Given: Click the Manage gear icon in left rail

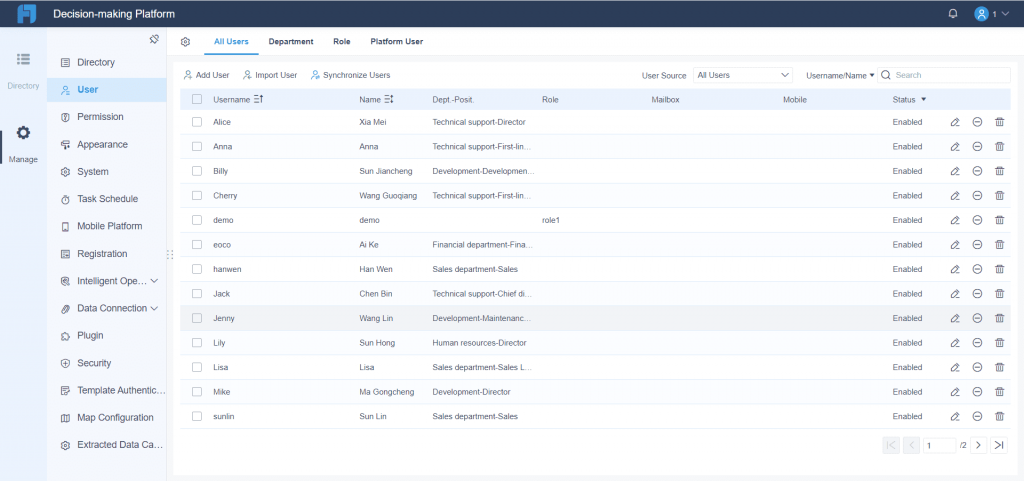Looking at the screenshot, I should [x=24, y=133].
